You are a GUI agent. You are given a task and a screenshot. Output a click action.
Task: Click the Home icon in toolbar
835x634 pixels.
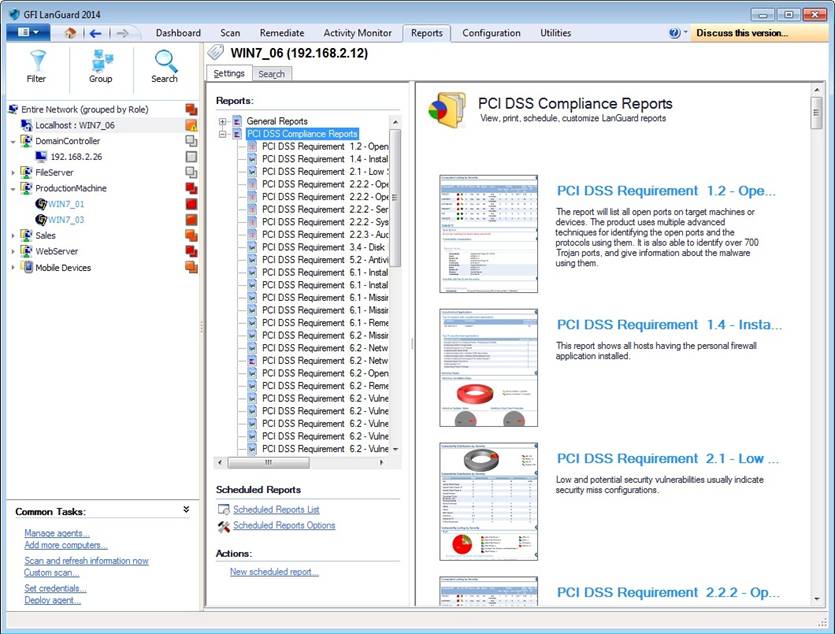tap(70, 33)
